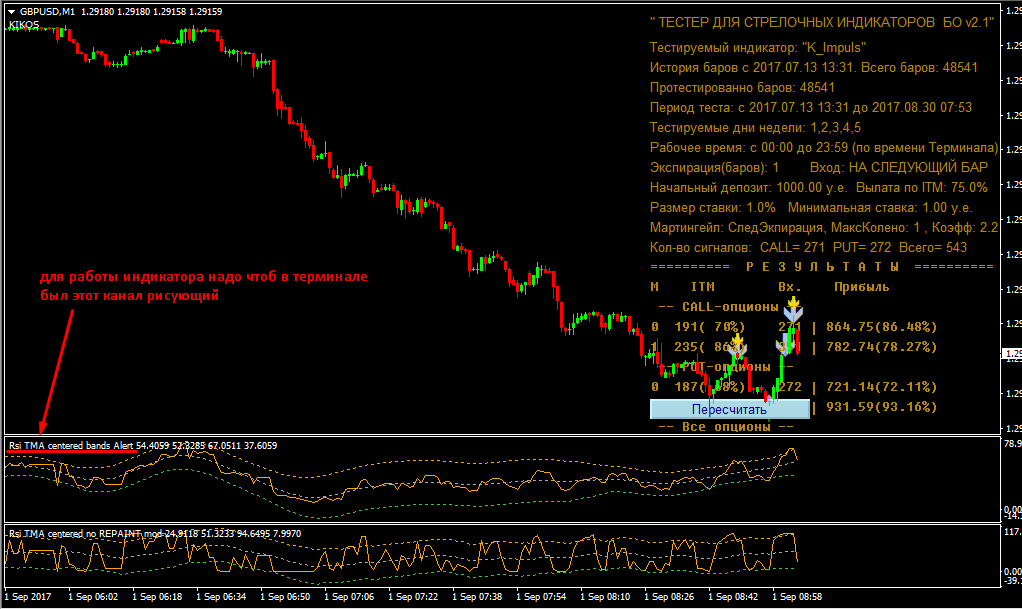1022x609 pixels.
Task: Click the Тестируемый индикатор K_Impuls line
Action: tap(757, 47)
